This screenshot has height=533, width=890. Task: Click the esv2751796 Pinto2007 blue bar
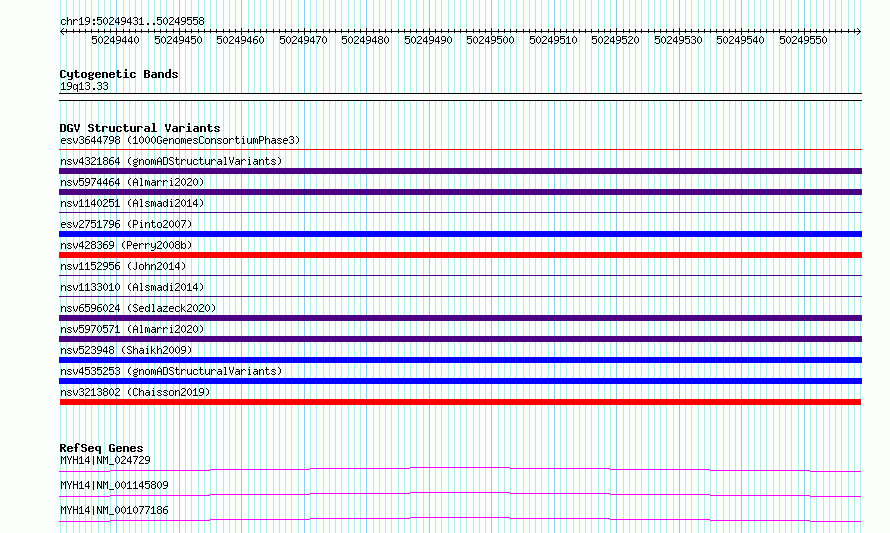pyautogui.click(x=460, y=234)
